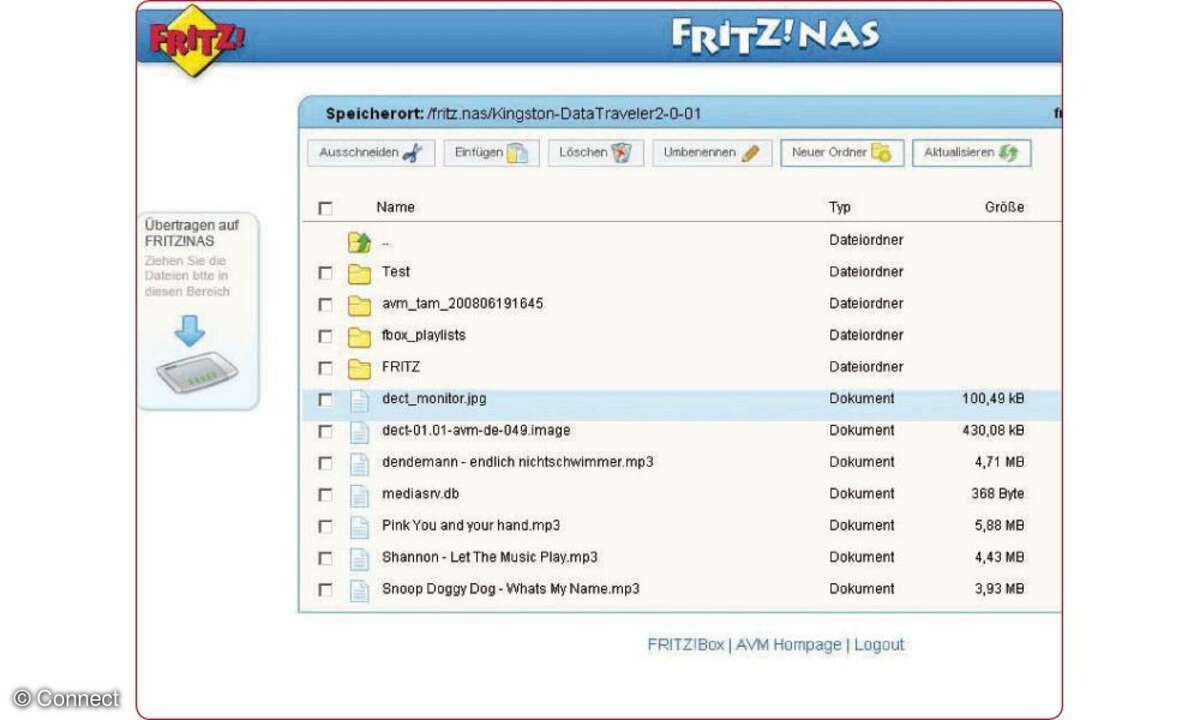Image resolution: width=1200 pixels, height=720 pixels.
Task: Check the box for Shannon - Let The Music Play.mp3
Action: click(325, 558)
